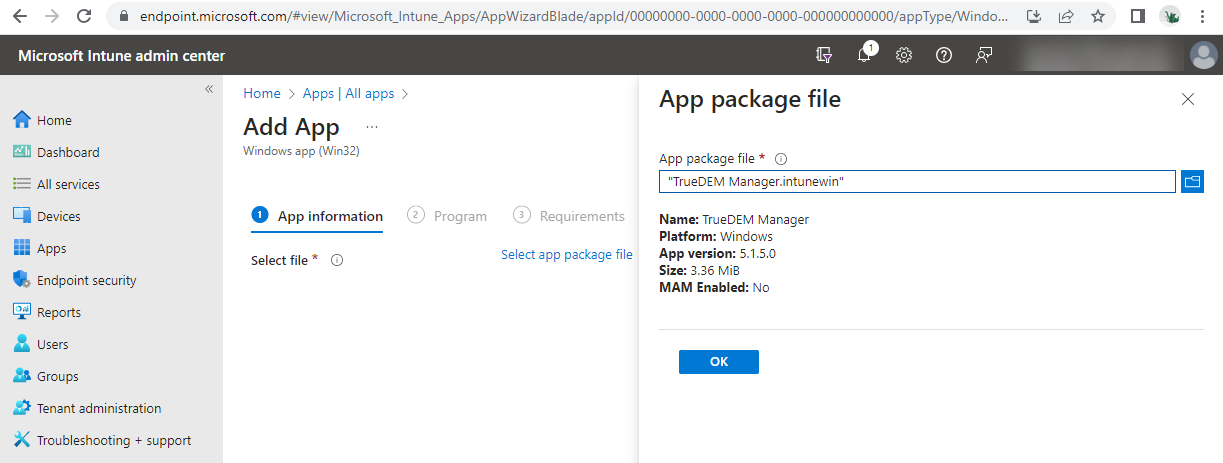Screen dimensions: 1223x463
Task: Click the Select app package file link
Action: [x=566, y=255]
